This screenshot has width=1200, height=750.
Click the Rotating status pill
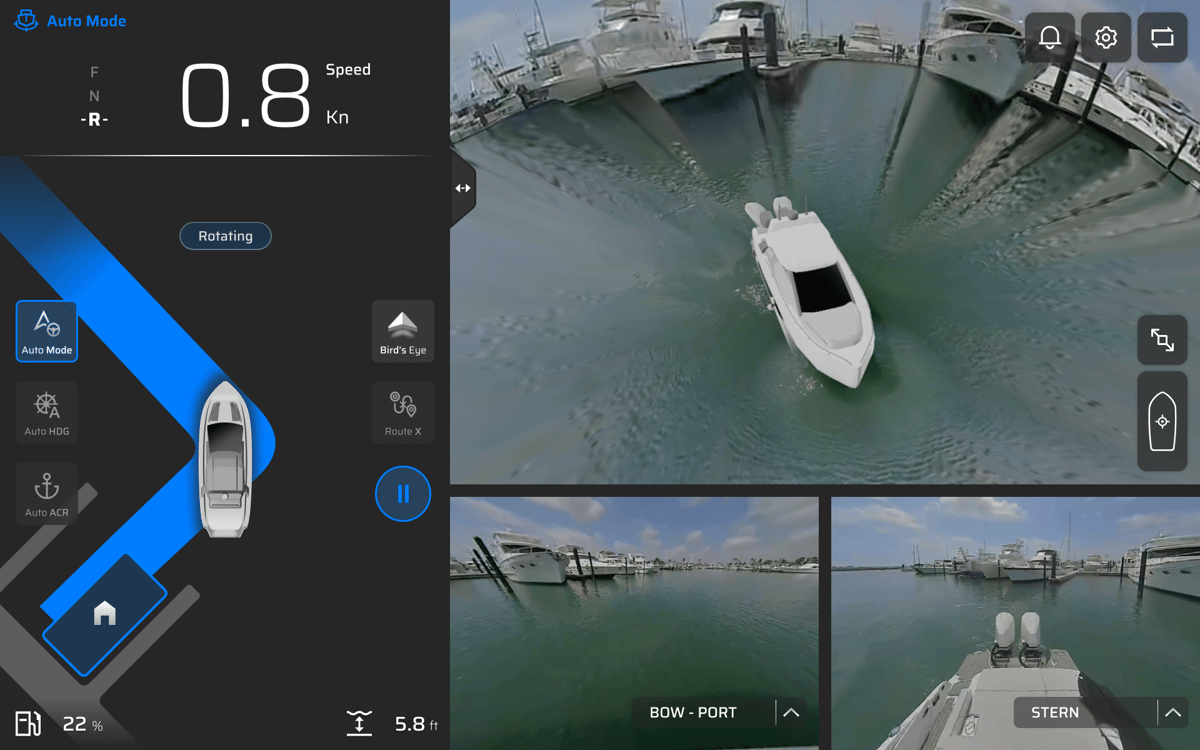(x=225, y=236)
